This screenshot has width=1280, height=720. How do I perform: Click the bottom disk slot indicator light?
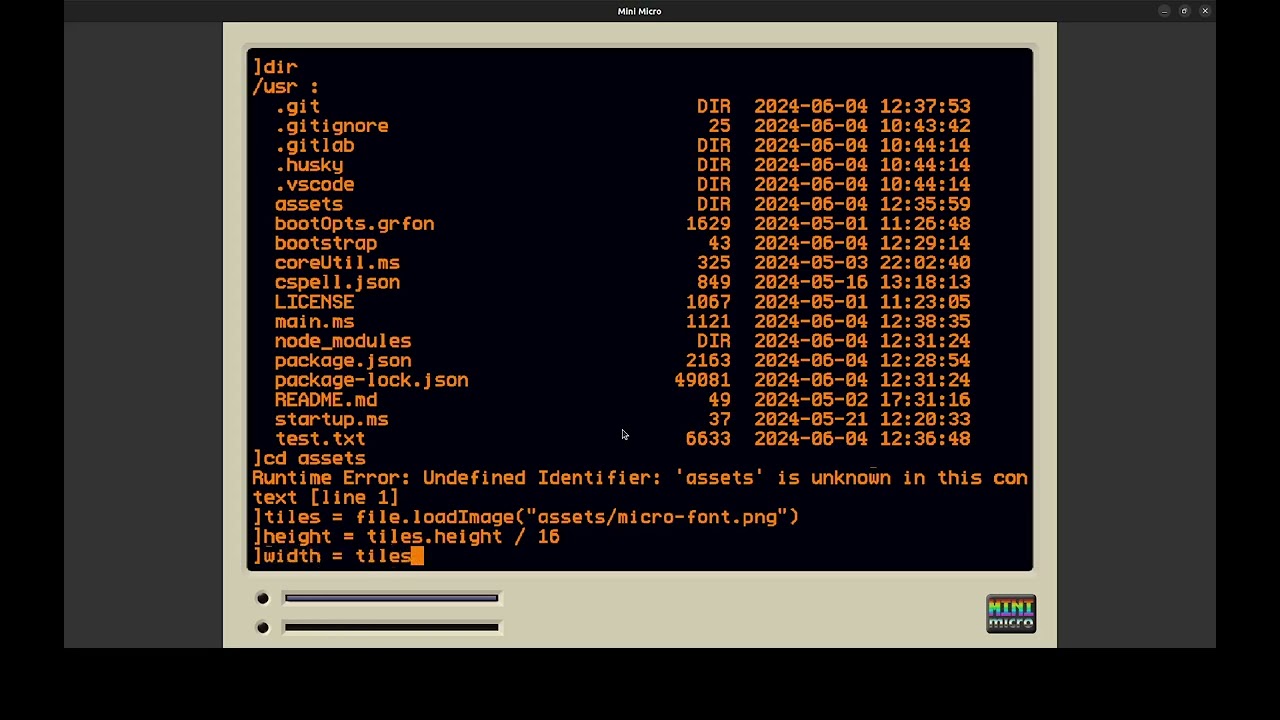263,627
